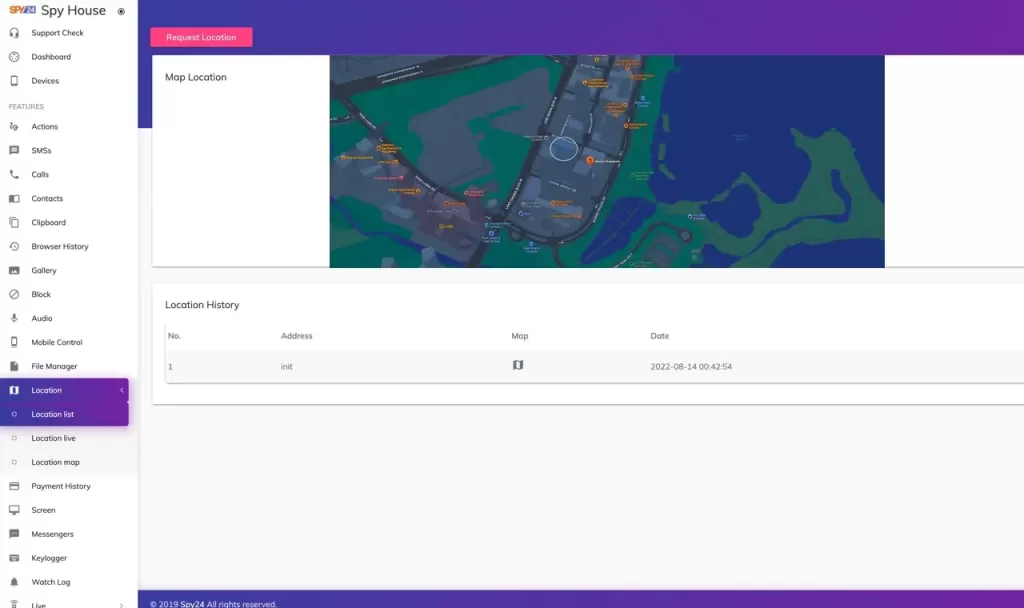Click the Mobile Control phone icon
Image resolution: width=1024 pixels, height=608 pixels.
point(14,342)
